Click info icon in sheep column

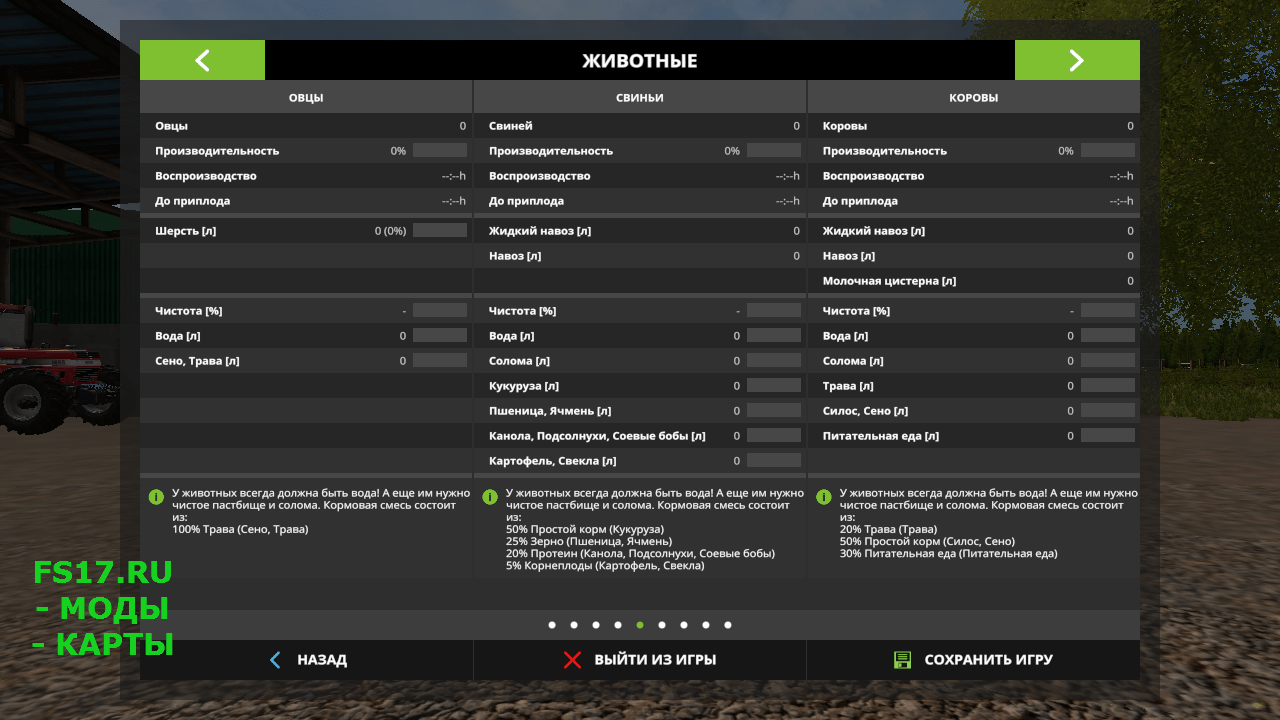[156, 496]
